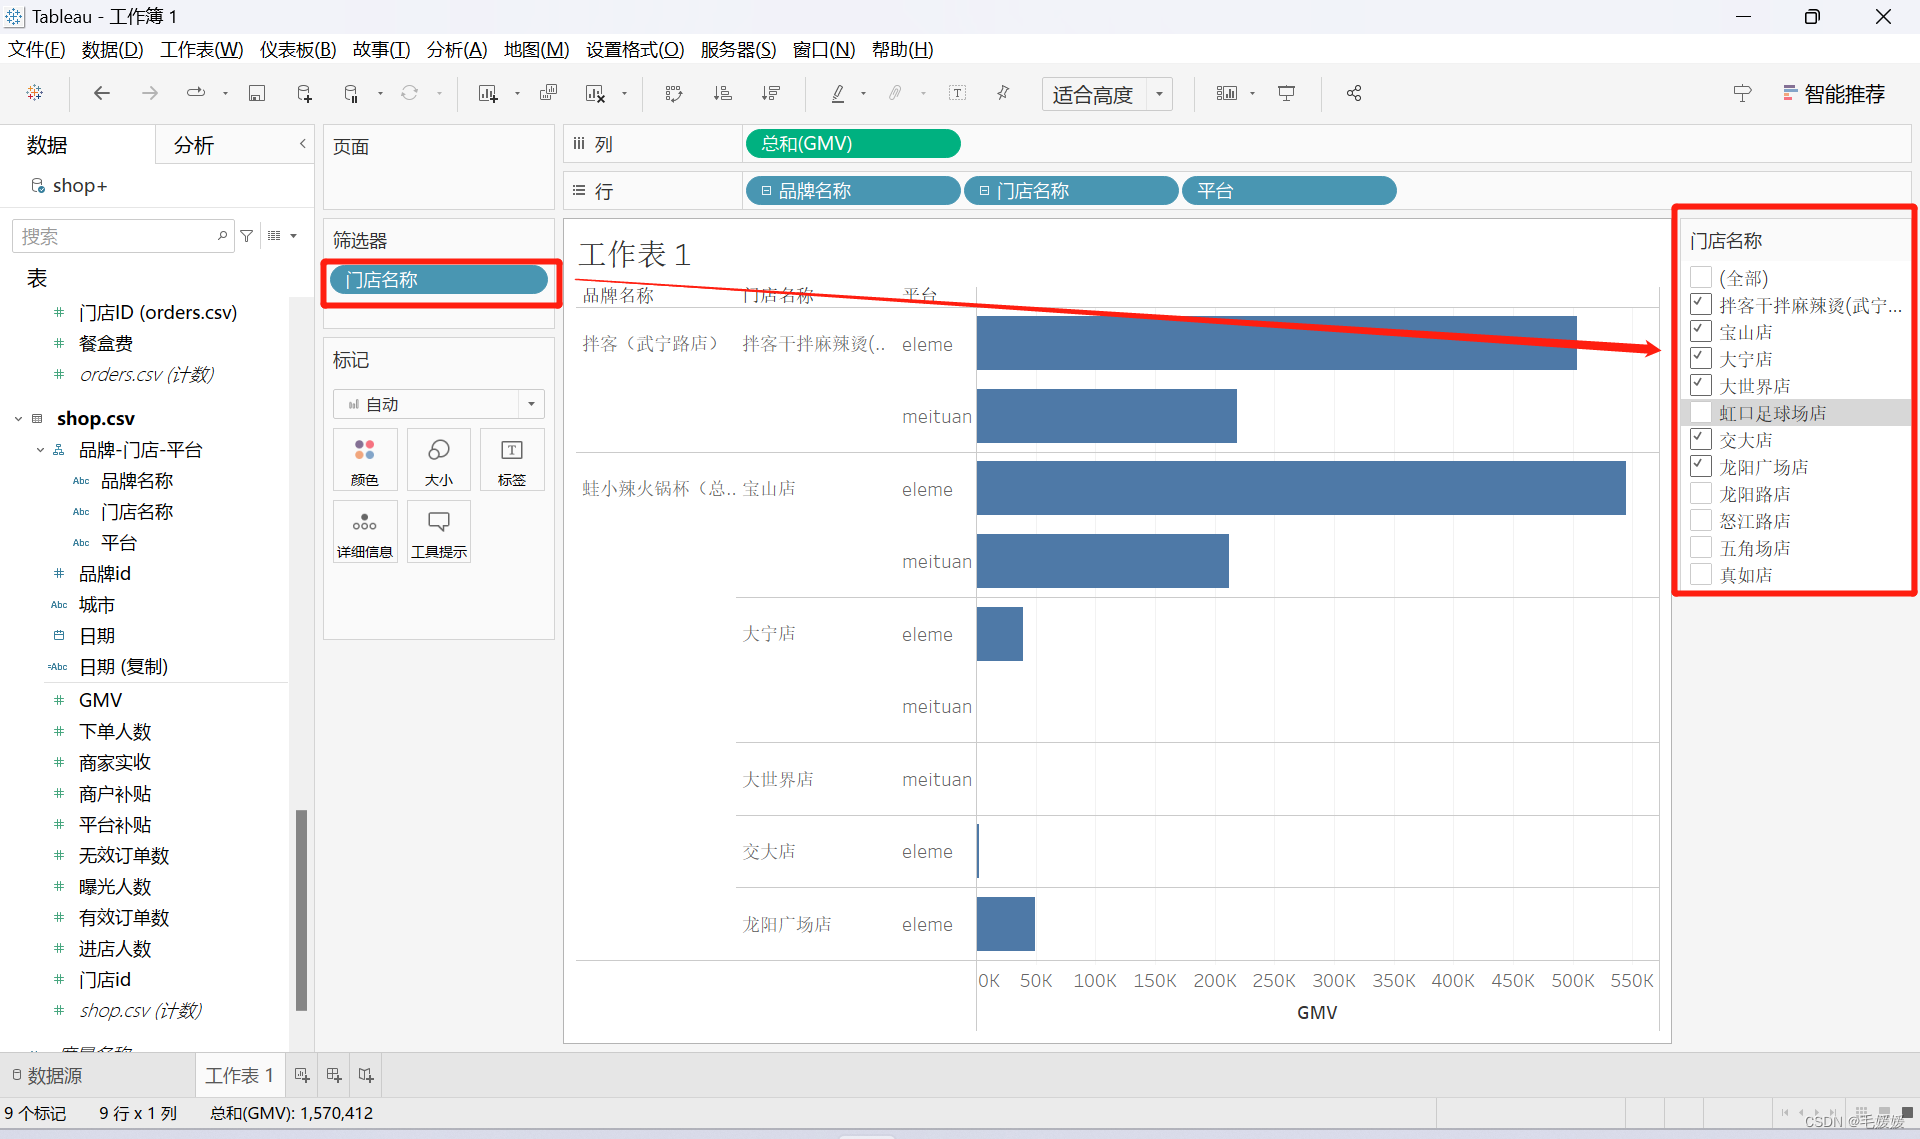
Task: Uncheck the 大世界店 checkbox
Action: 1701,385
